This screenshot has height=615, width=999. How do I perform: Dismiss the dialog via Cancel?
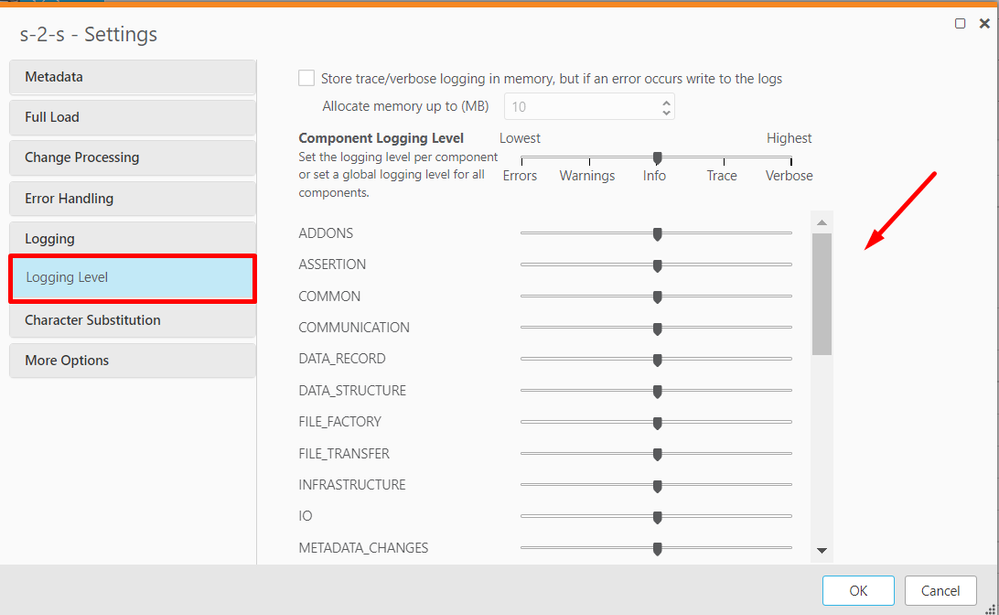tap(940, 590)
